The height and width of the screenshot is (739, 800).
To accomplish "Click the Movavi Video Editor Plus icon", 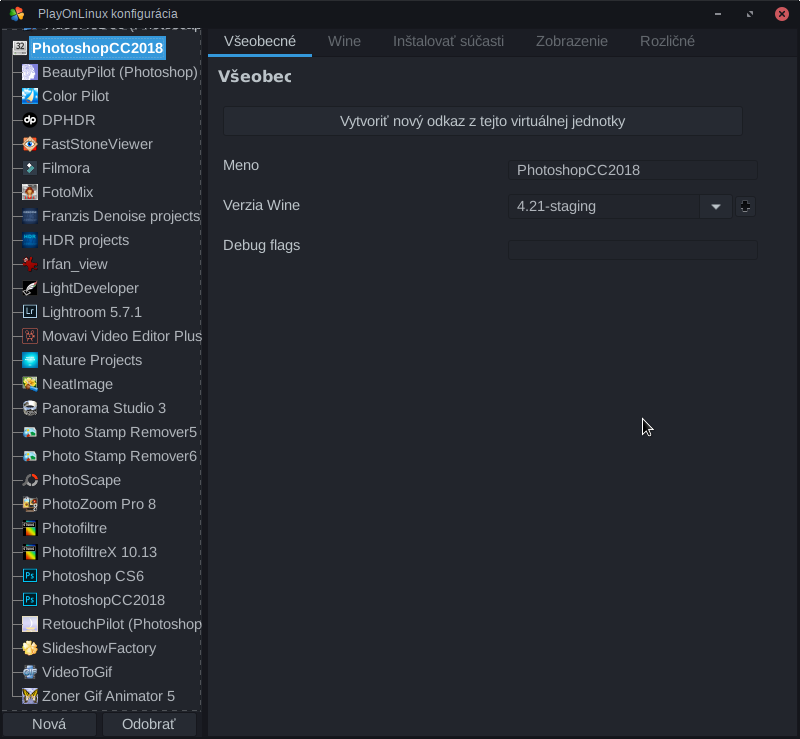I will point(30,336).
